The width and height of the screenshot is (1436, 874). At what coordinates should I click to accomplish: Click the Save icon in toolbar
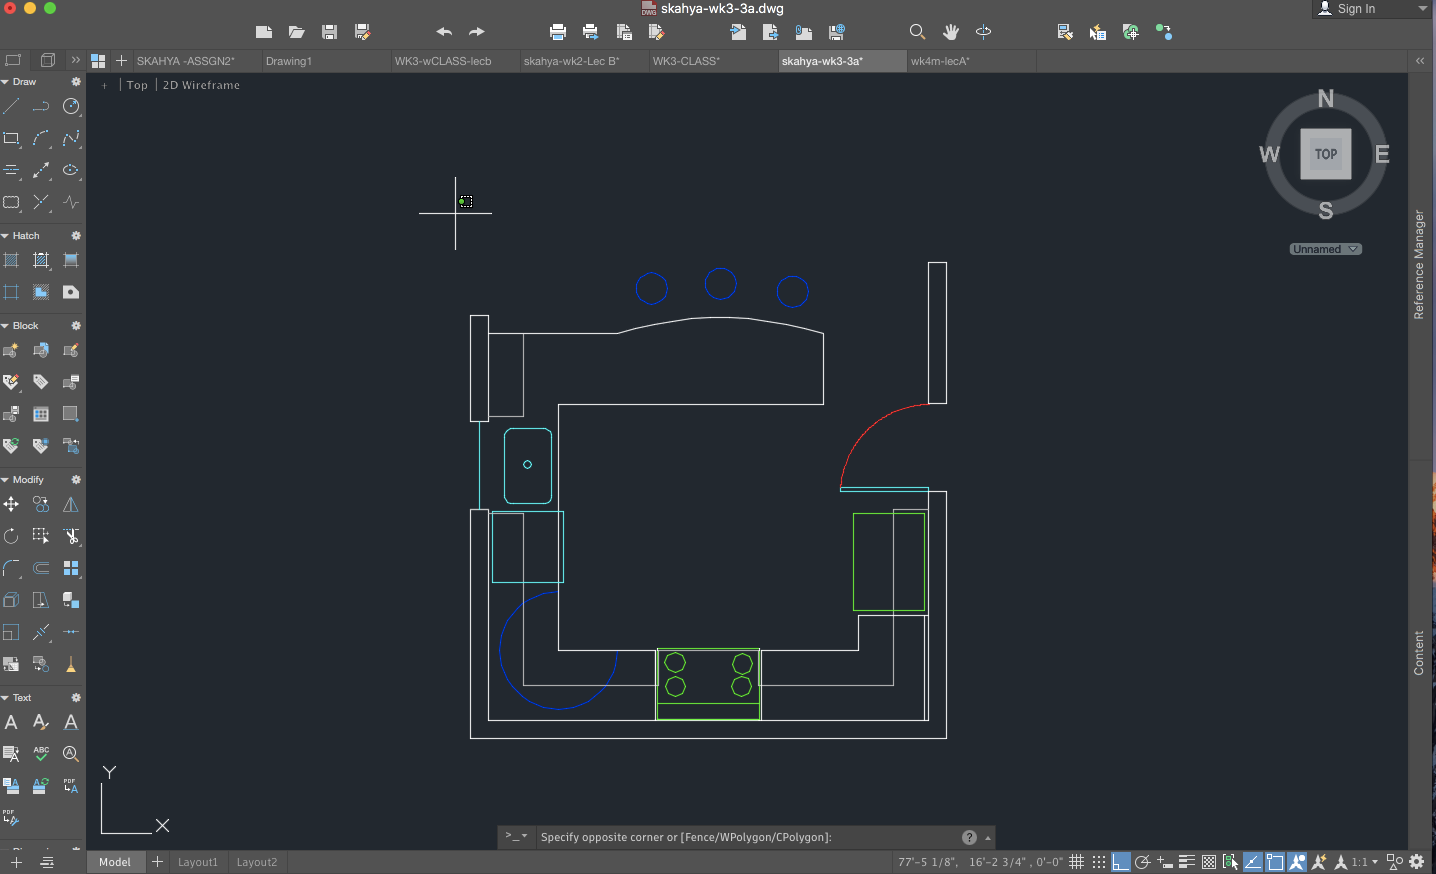pos(329,32)
